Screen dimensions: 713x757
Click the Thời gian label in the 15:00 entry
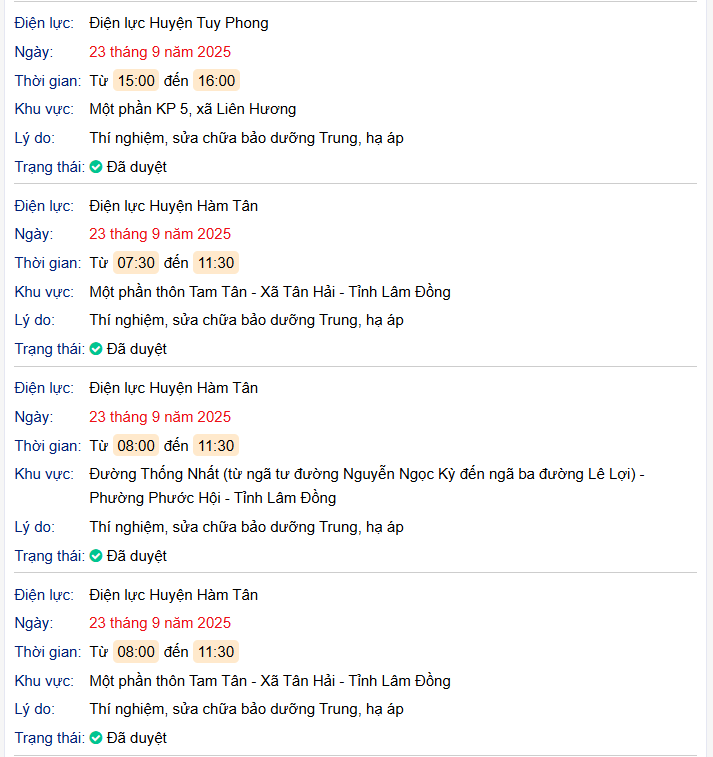[x=47, y=81]
